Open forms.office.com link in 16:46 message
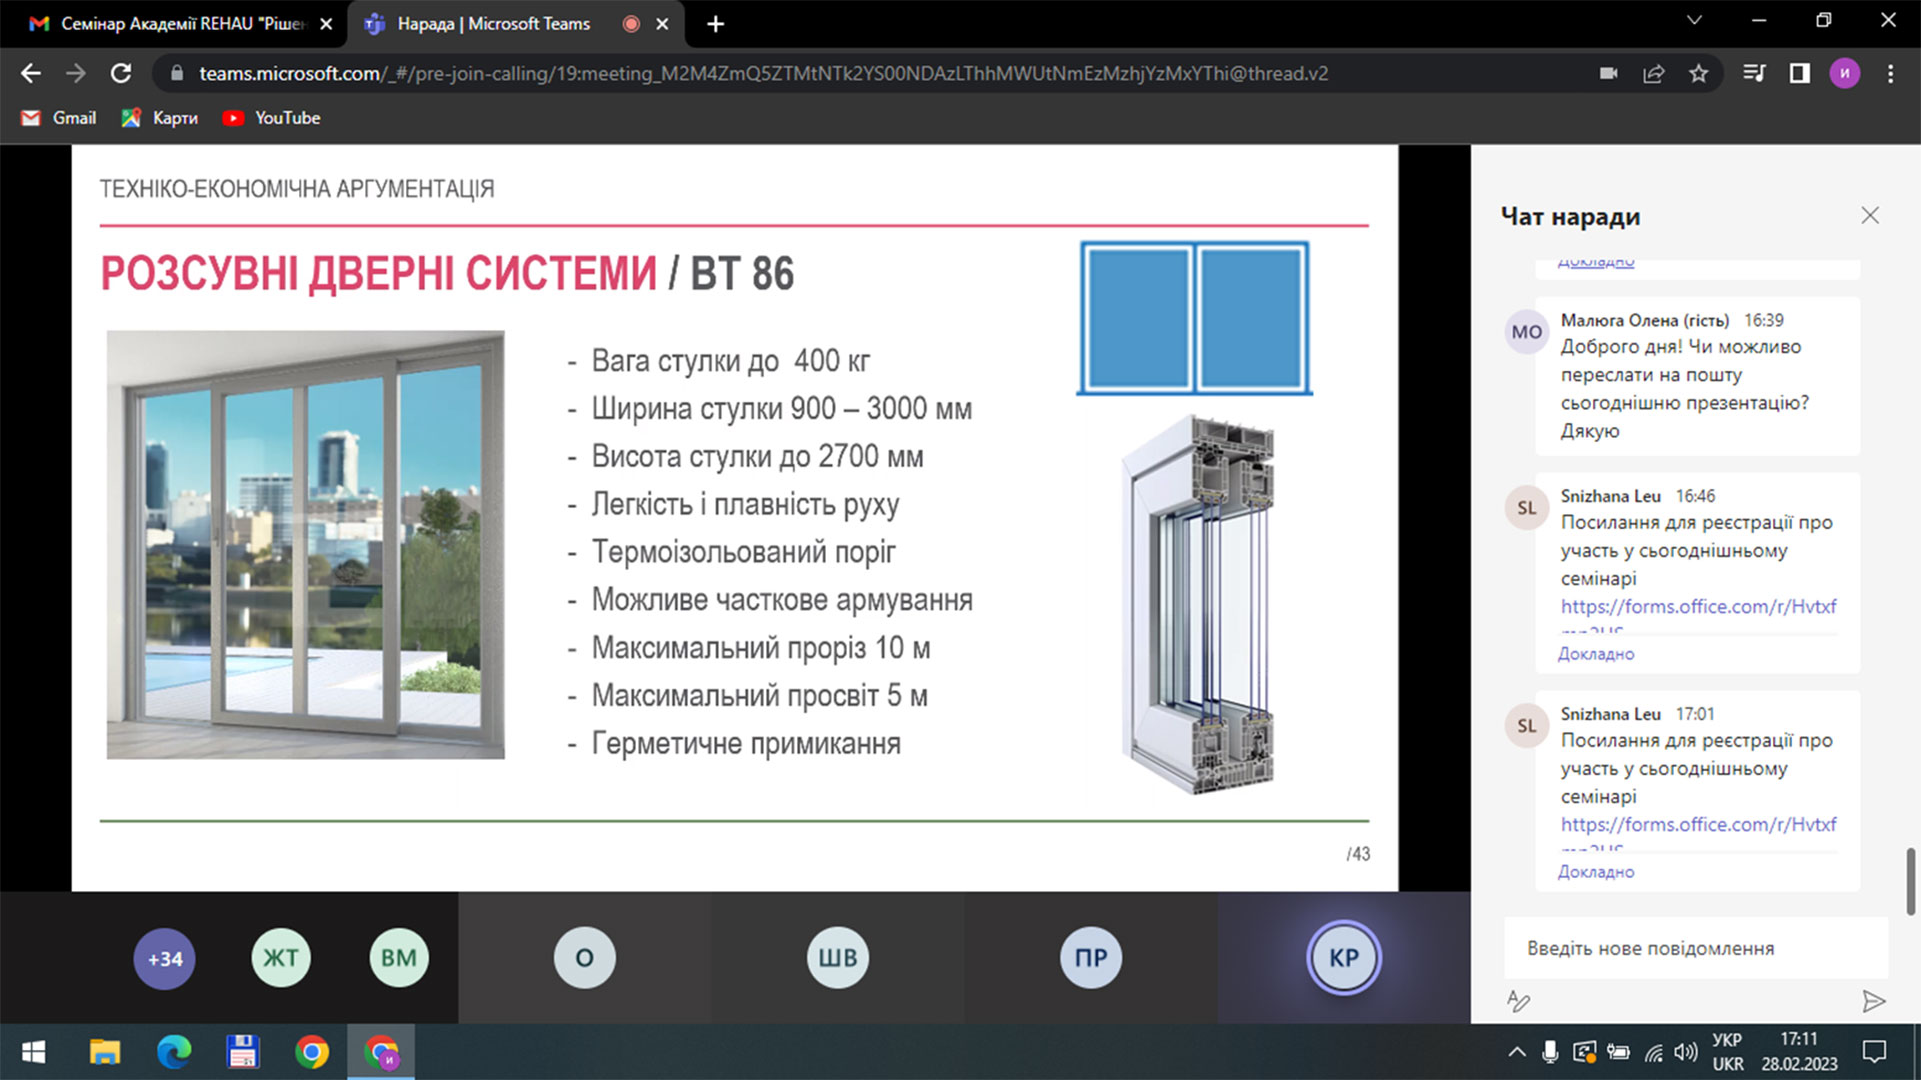 click(x=1698, y=606)
